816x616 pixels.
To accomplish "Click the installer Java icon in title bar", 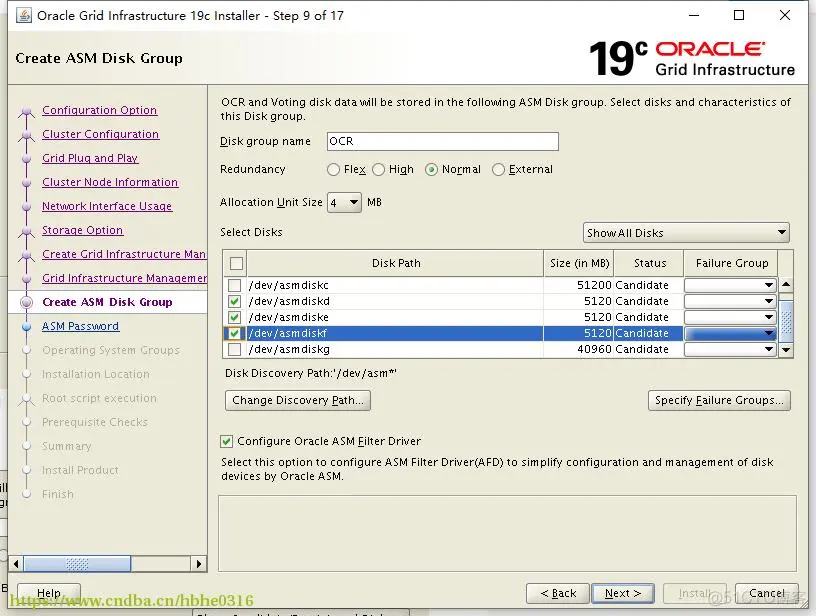I will click(x=24, y=16).
